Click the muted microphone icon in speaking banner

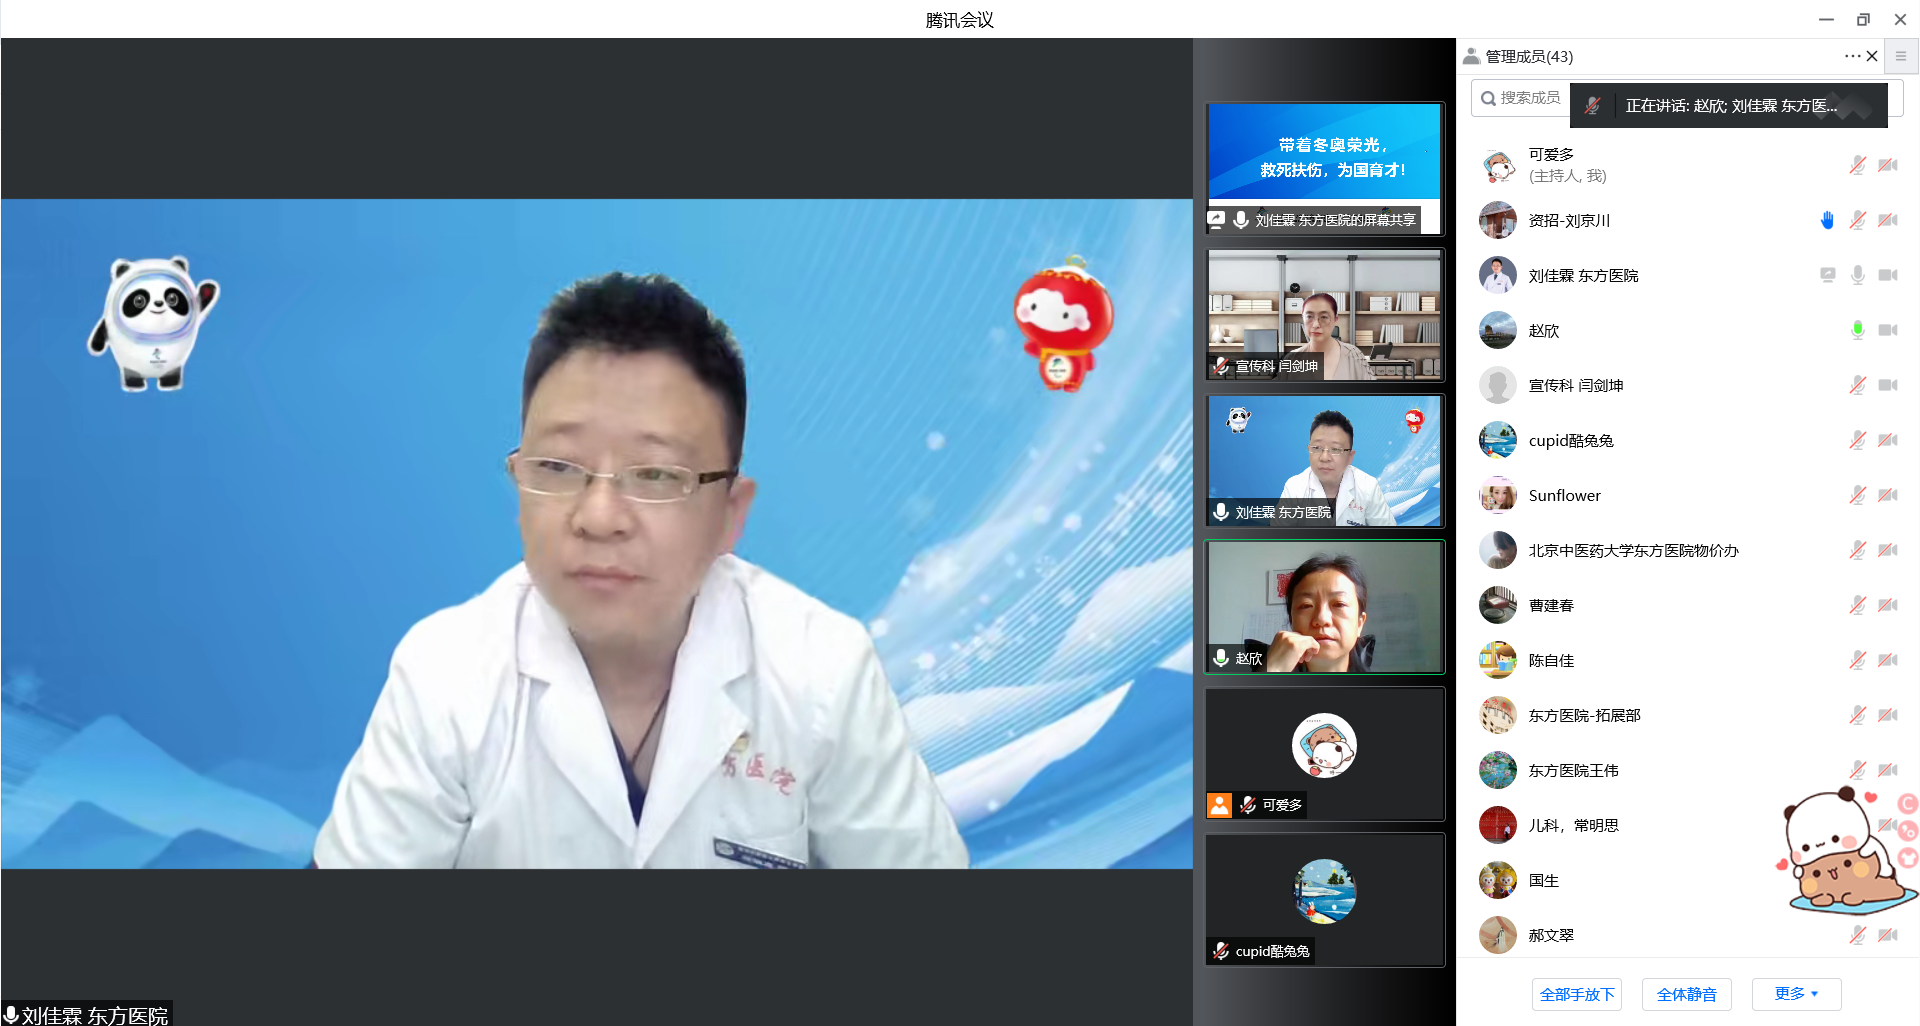[1593, 105]
